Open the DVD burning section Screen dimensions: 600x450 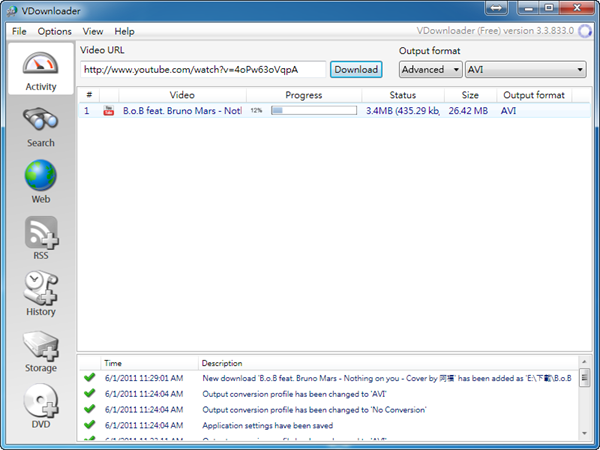pyautogui.click(x=41, y=408)
